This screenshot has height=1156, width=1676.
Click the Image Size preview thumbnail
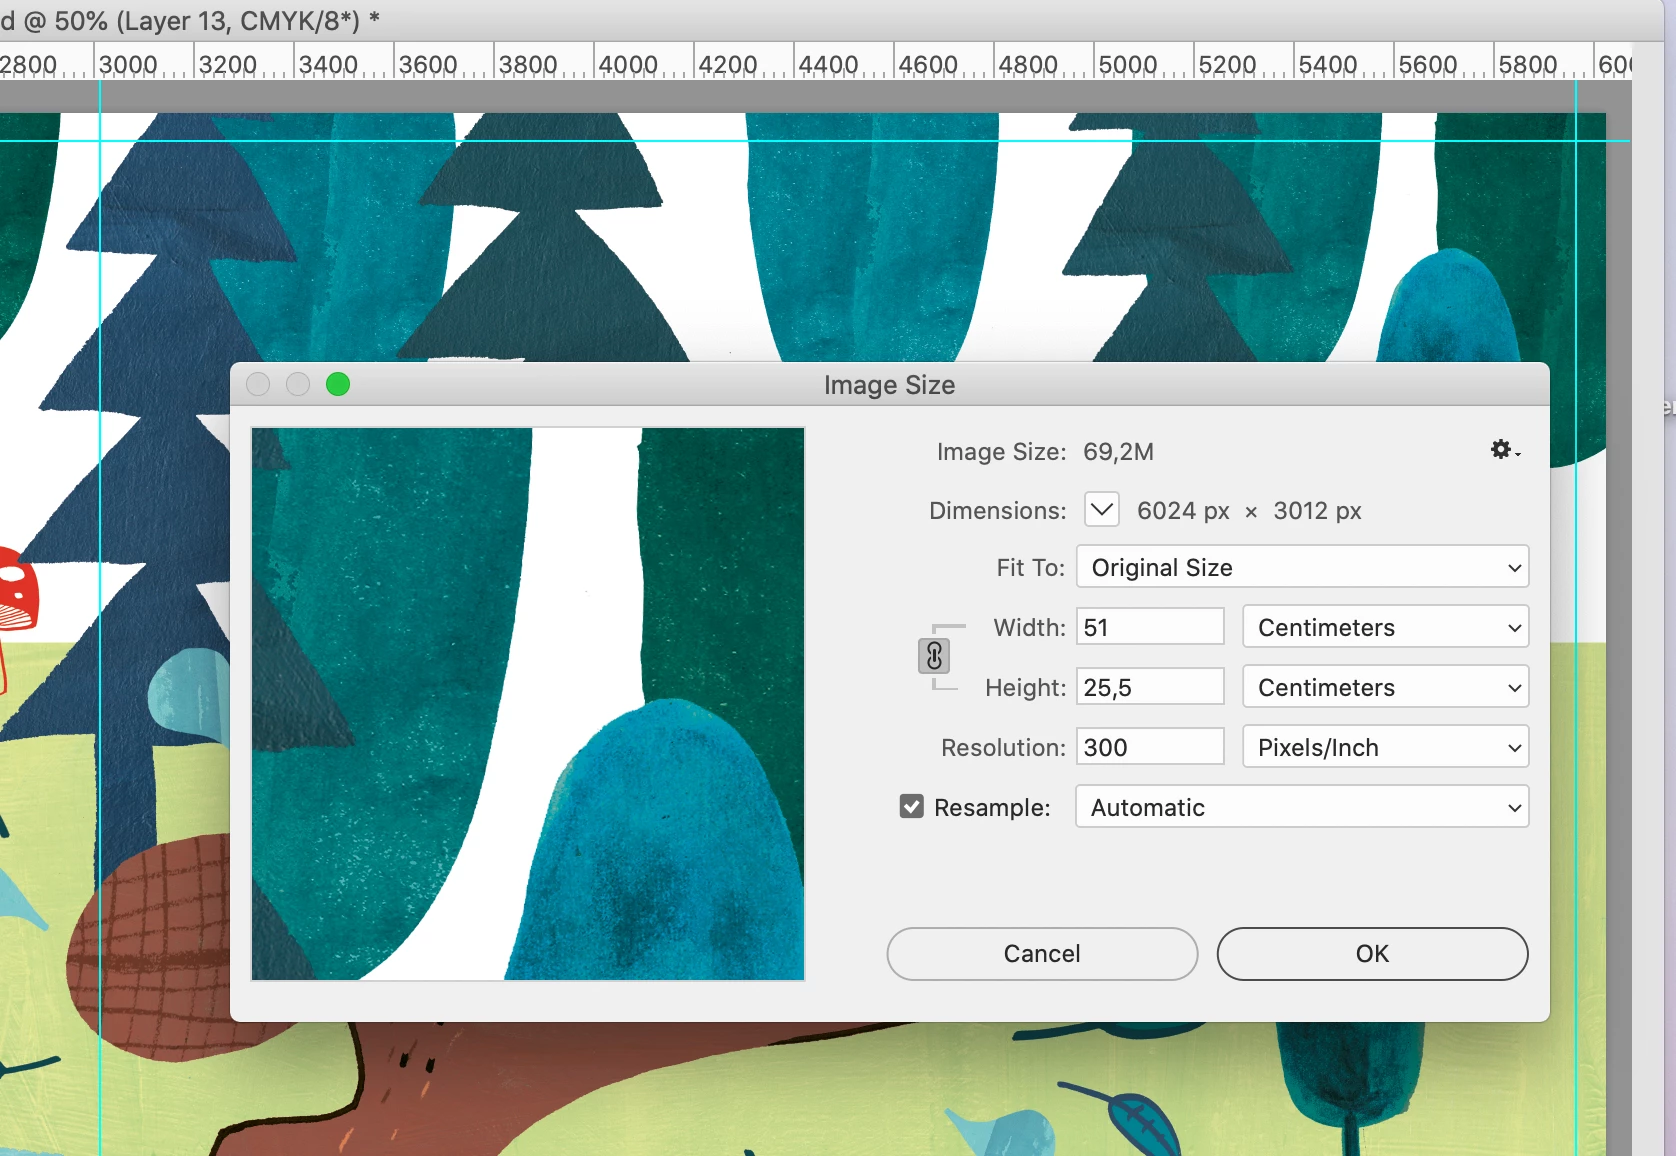(528, 704)
